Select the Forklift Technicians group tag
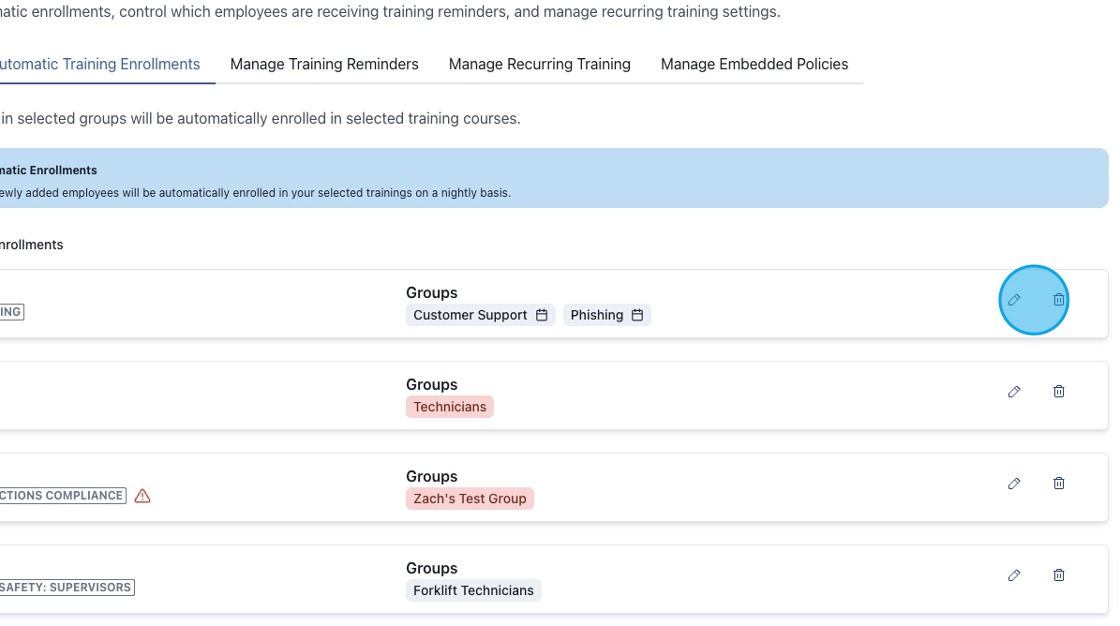This screenshot has height=626, width=1120. pos(473,591)
